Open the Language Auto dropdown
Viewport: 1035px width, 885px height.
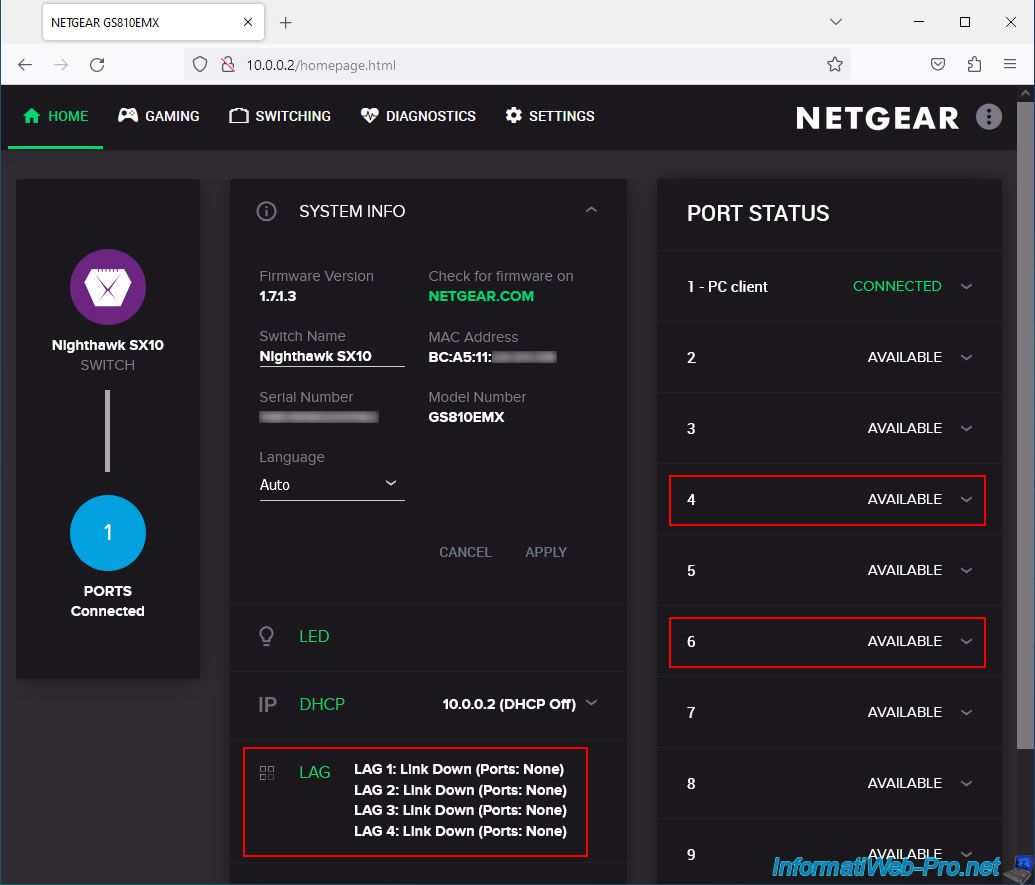coord(331,484)
